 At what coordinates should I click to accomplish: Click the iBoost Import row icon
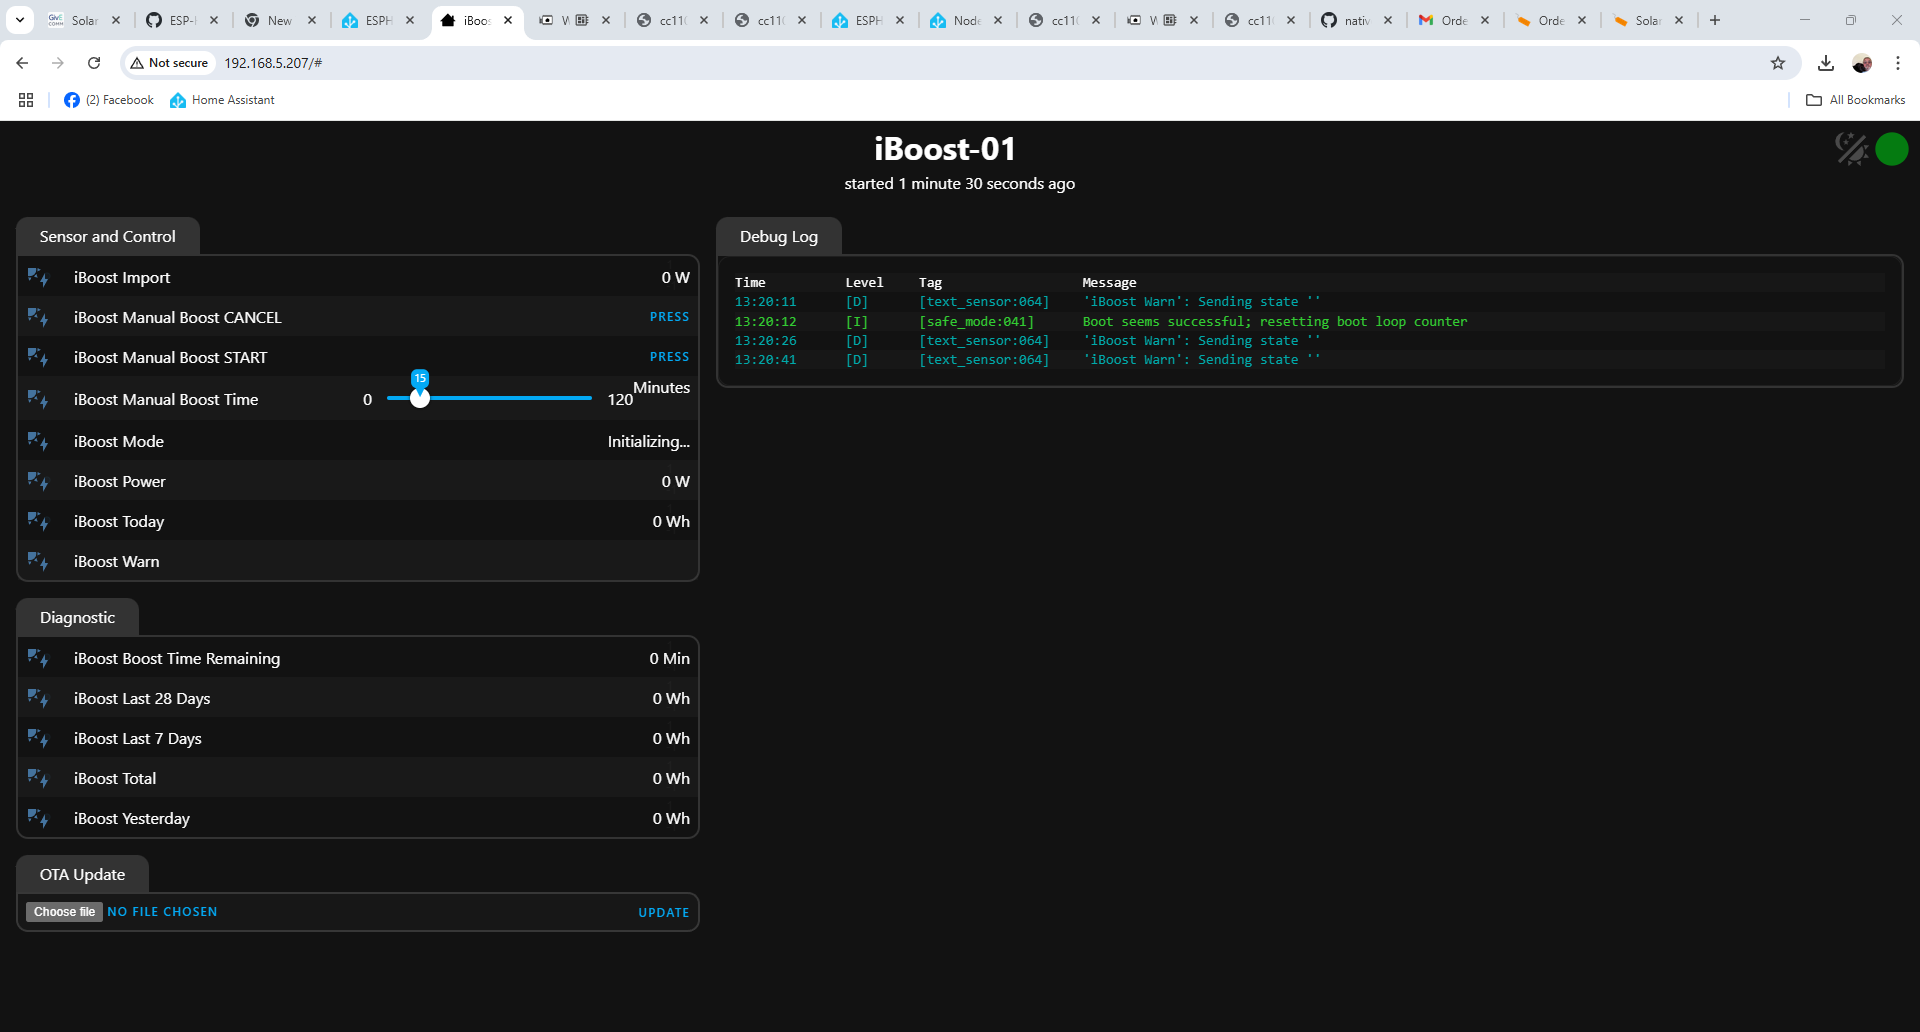[38, 277]
